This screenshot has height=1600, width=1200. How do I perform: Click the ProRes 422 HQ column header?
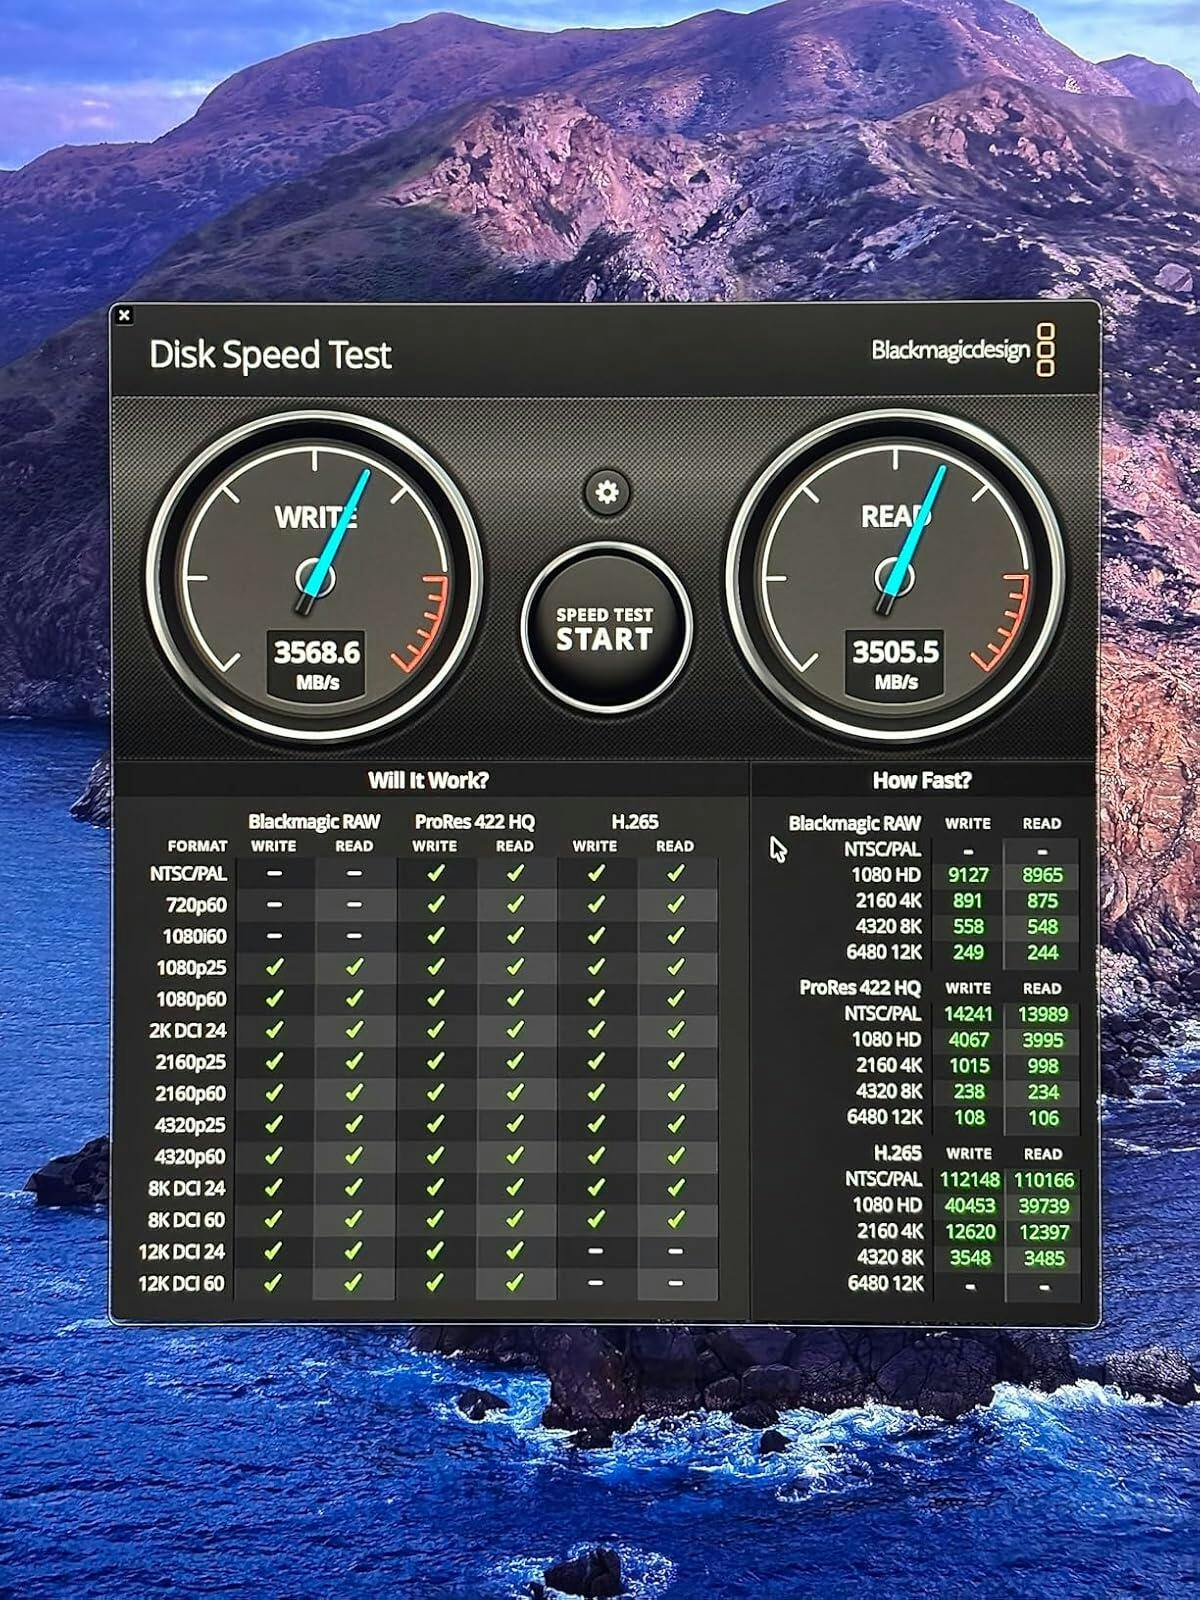[x=474, y=822]
